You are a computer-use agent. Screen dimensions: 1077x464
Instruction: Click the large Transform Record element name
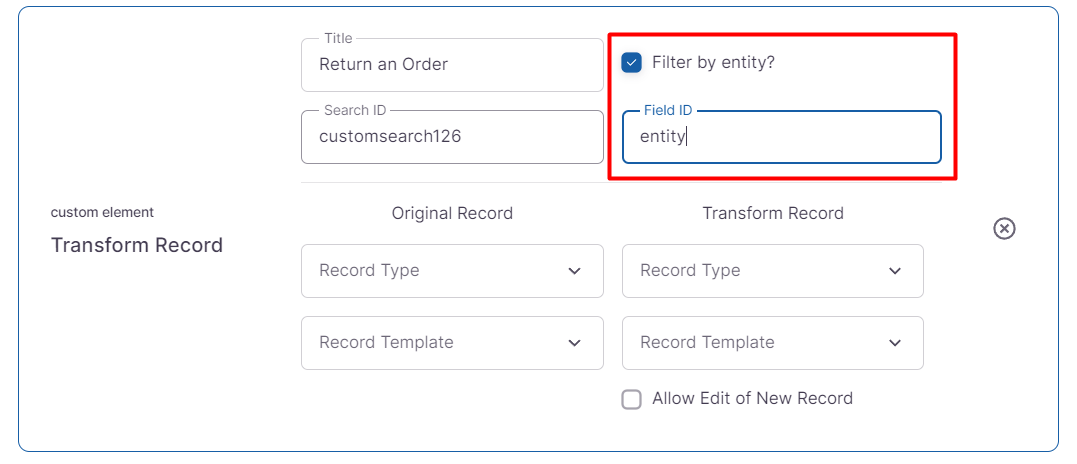click(137, 246)
